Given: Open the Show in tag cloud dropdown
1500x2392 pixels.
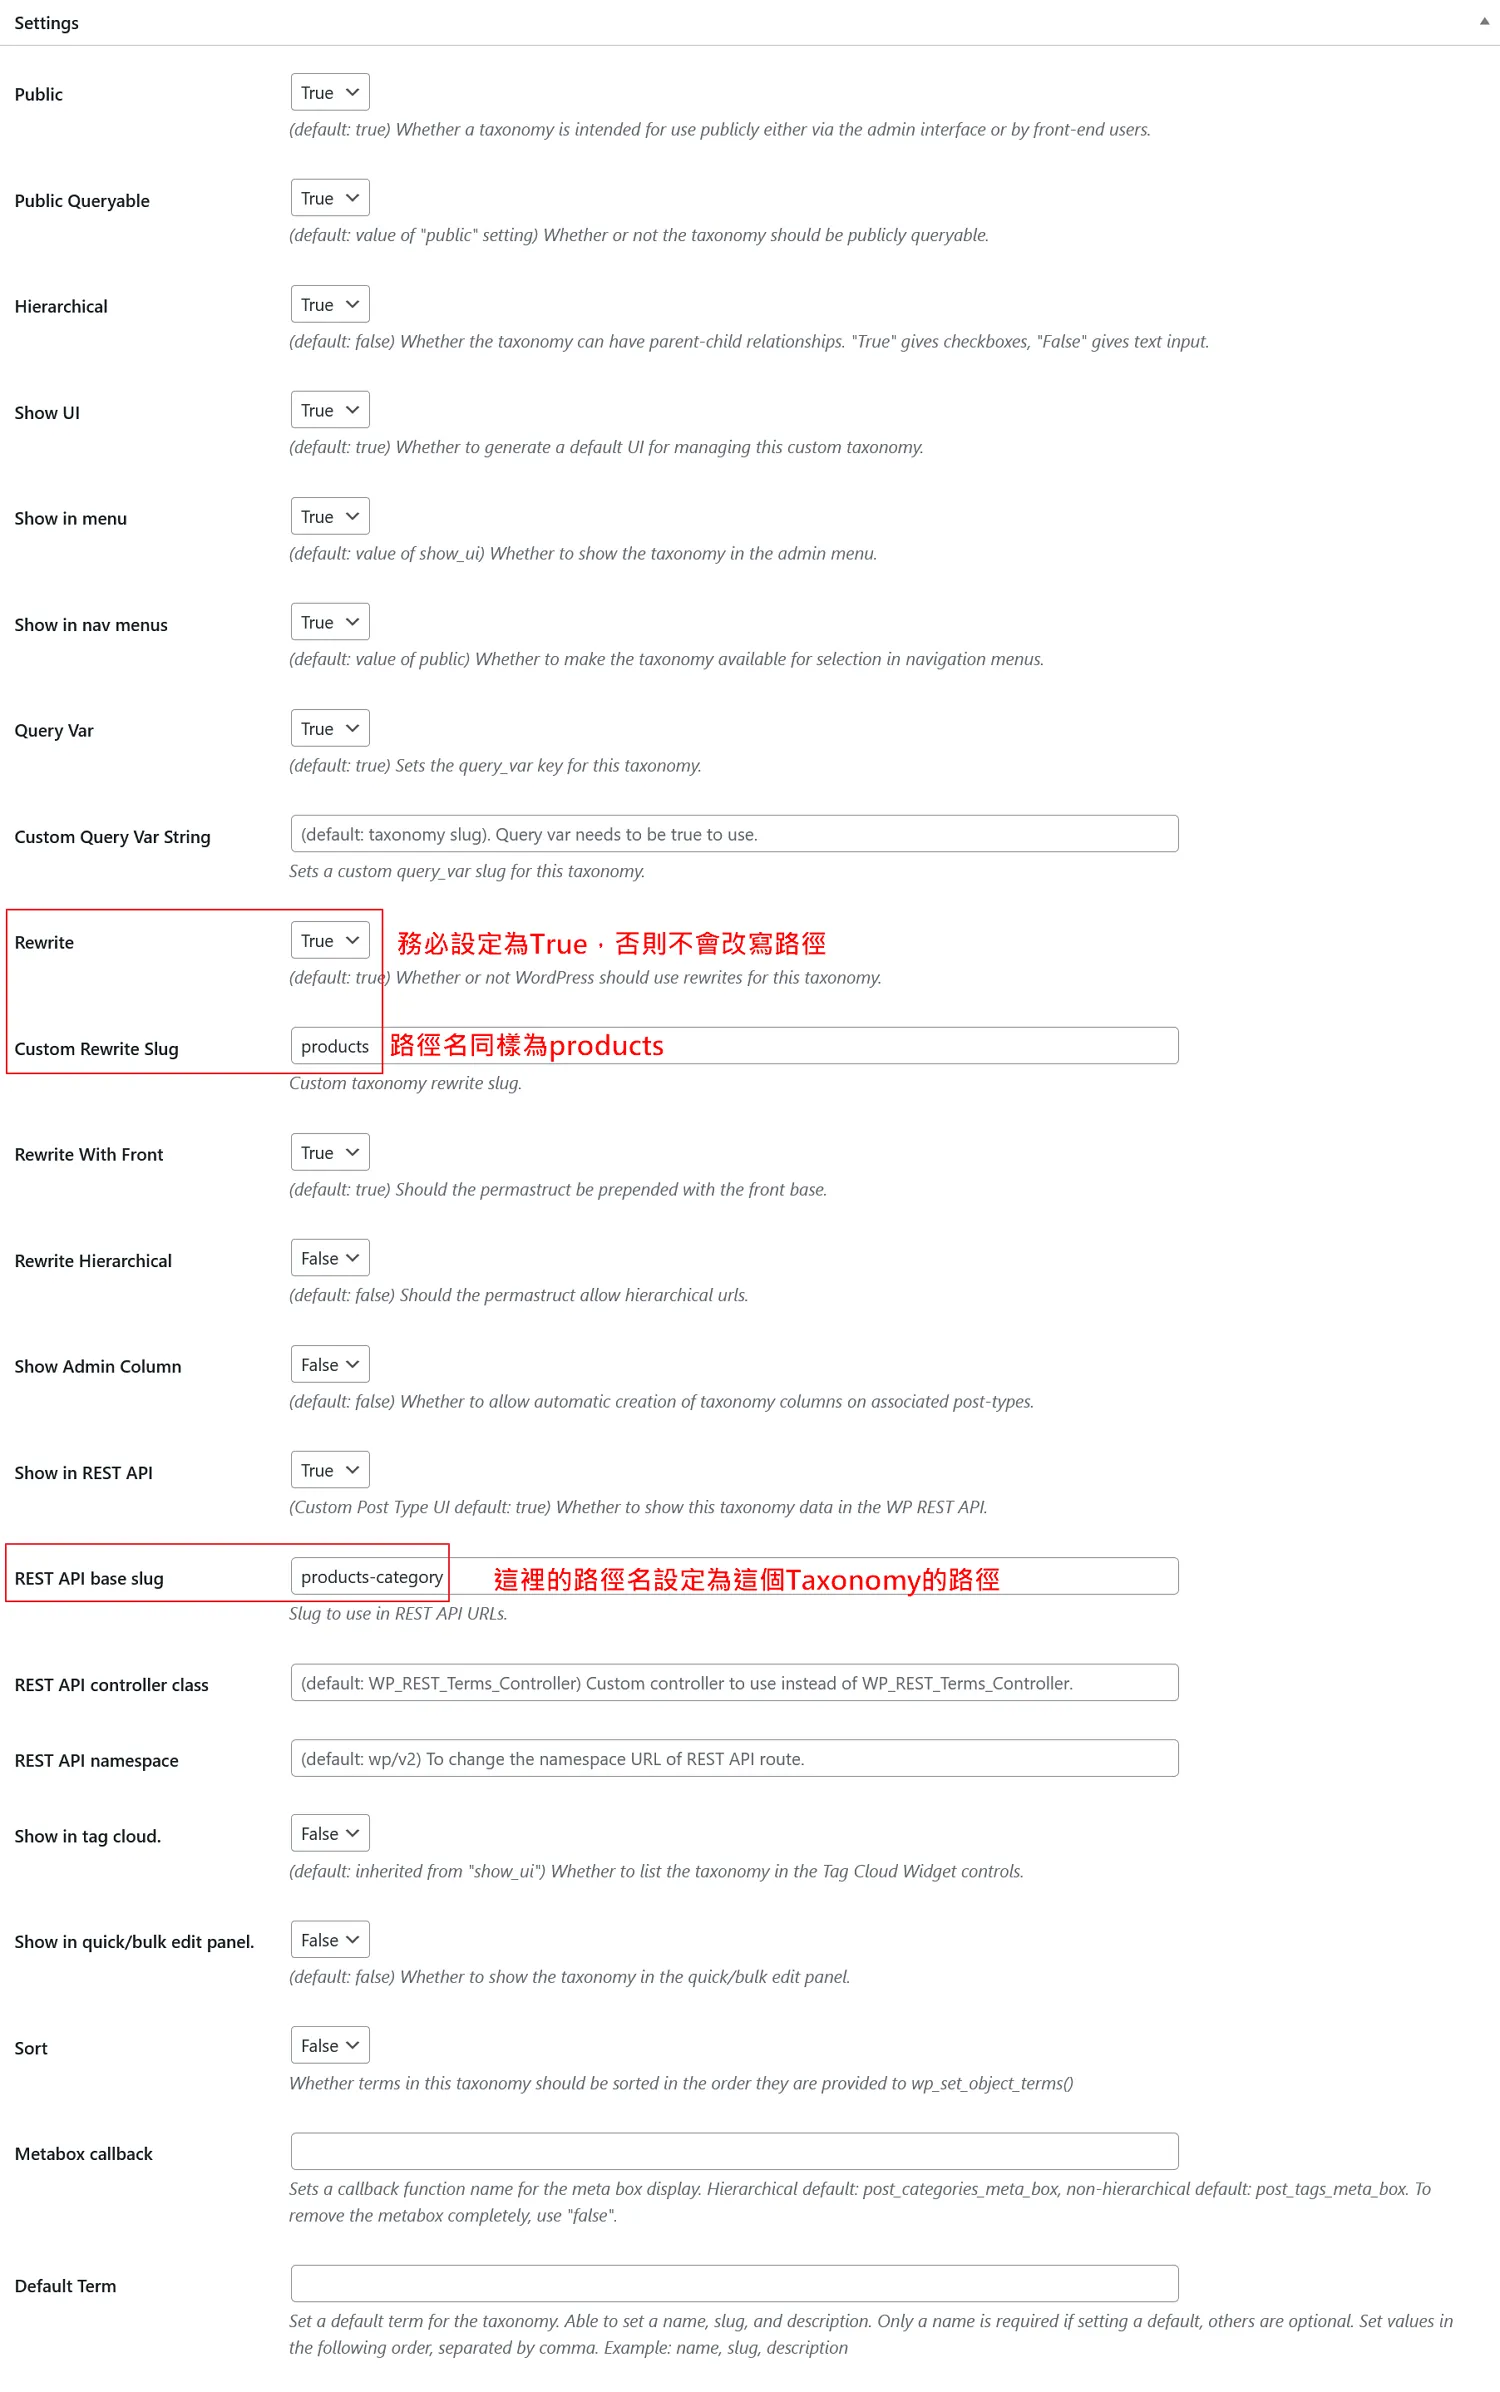Looking at the screenshot, I should click(x=329, y=1834).
